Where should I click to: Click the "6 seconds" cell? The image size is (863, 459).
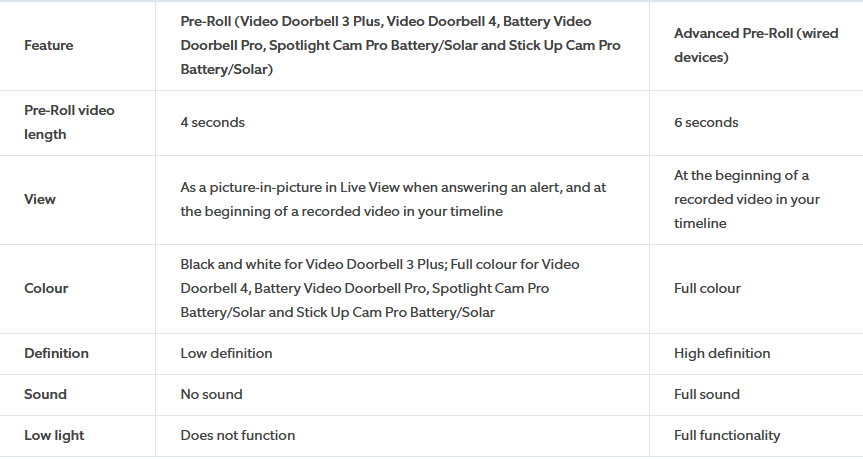click(x=706, y=122)
